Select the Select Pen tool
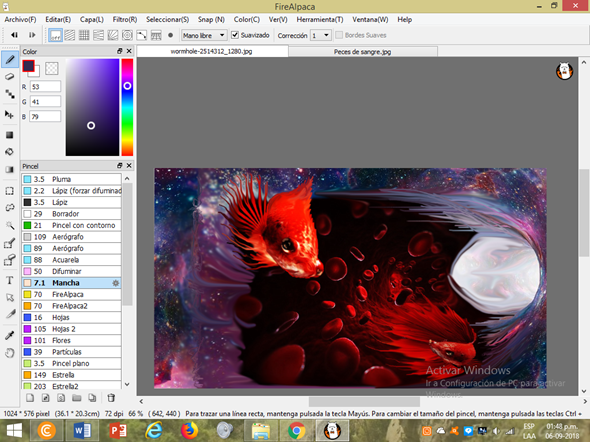This screenshot has height=442, width=590. 10,243
